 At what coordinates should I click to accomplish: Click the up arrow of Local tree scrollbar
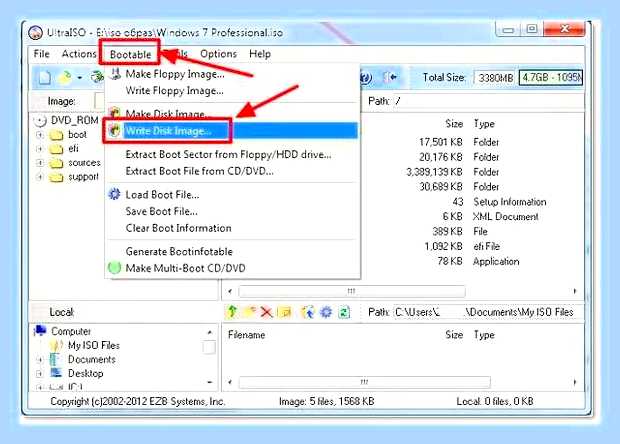point(210,332)
